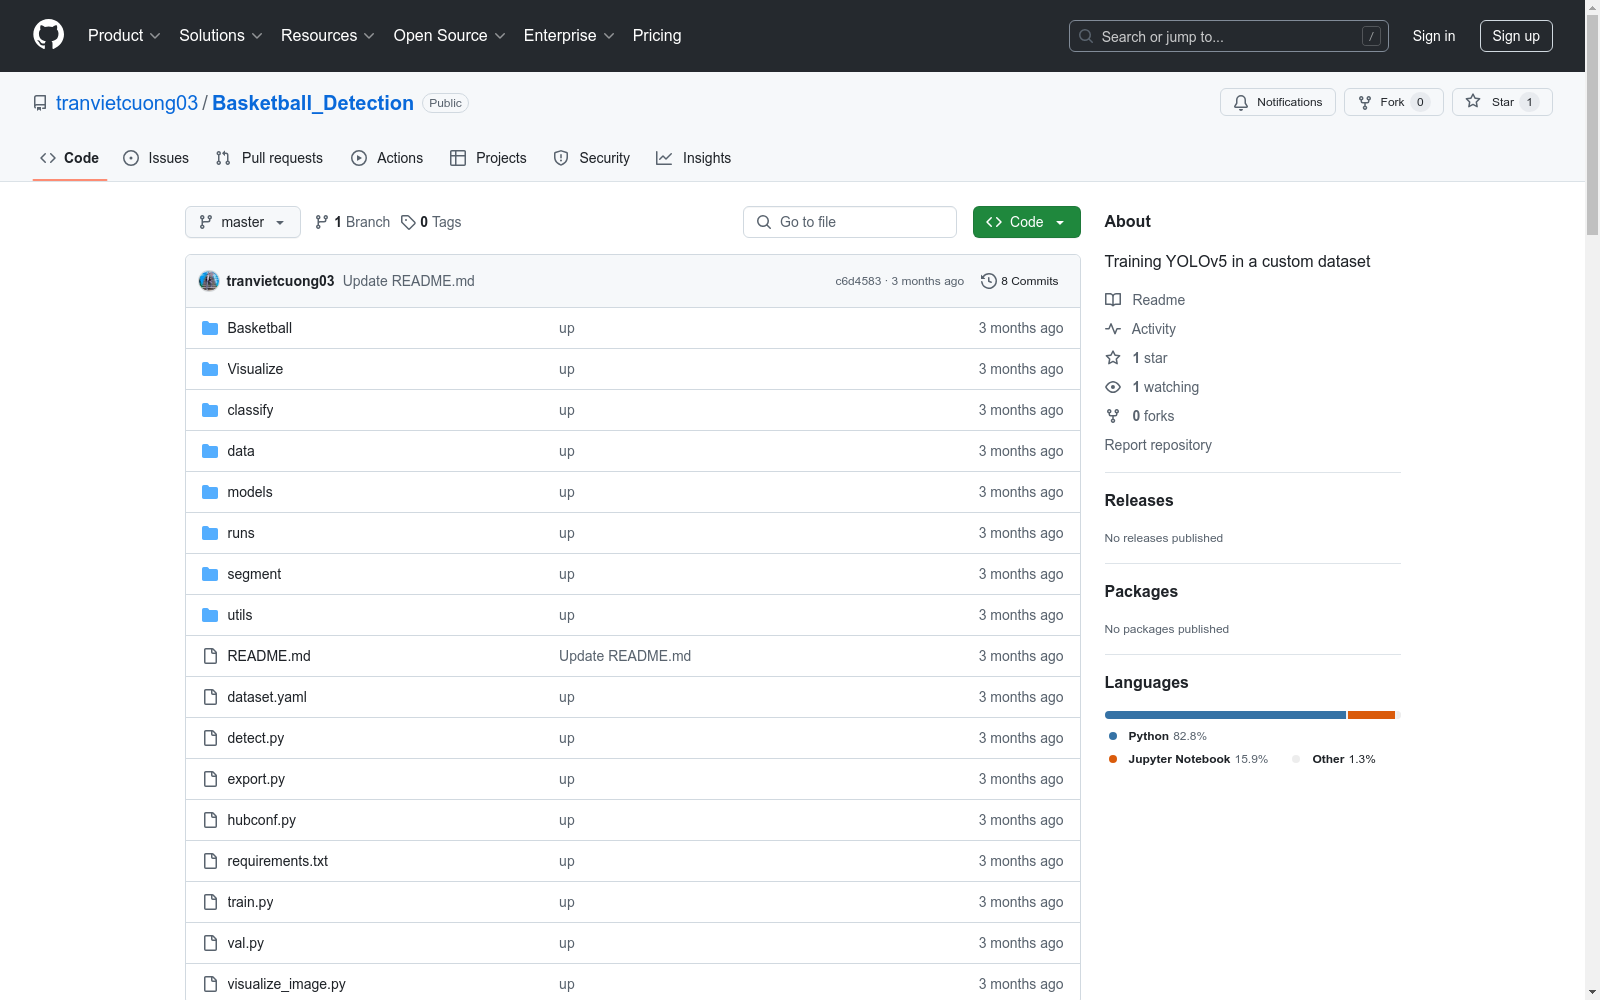Open the visualize_image.py file
1600x1000 pixels.
point(287,984)
